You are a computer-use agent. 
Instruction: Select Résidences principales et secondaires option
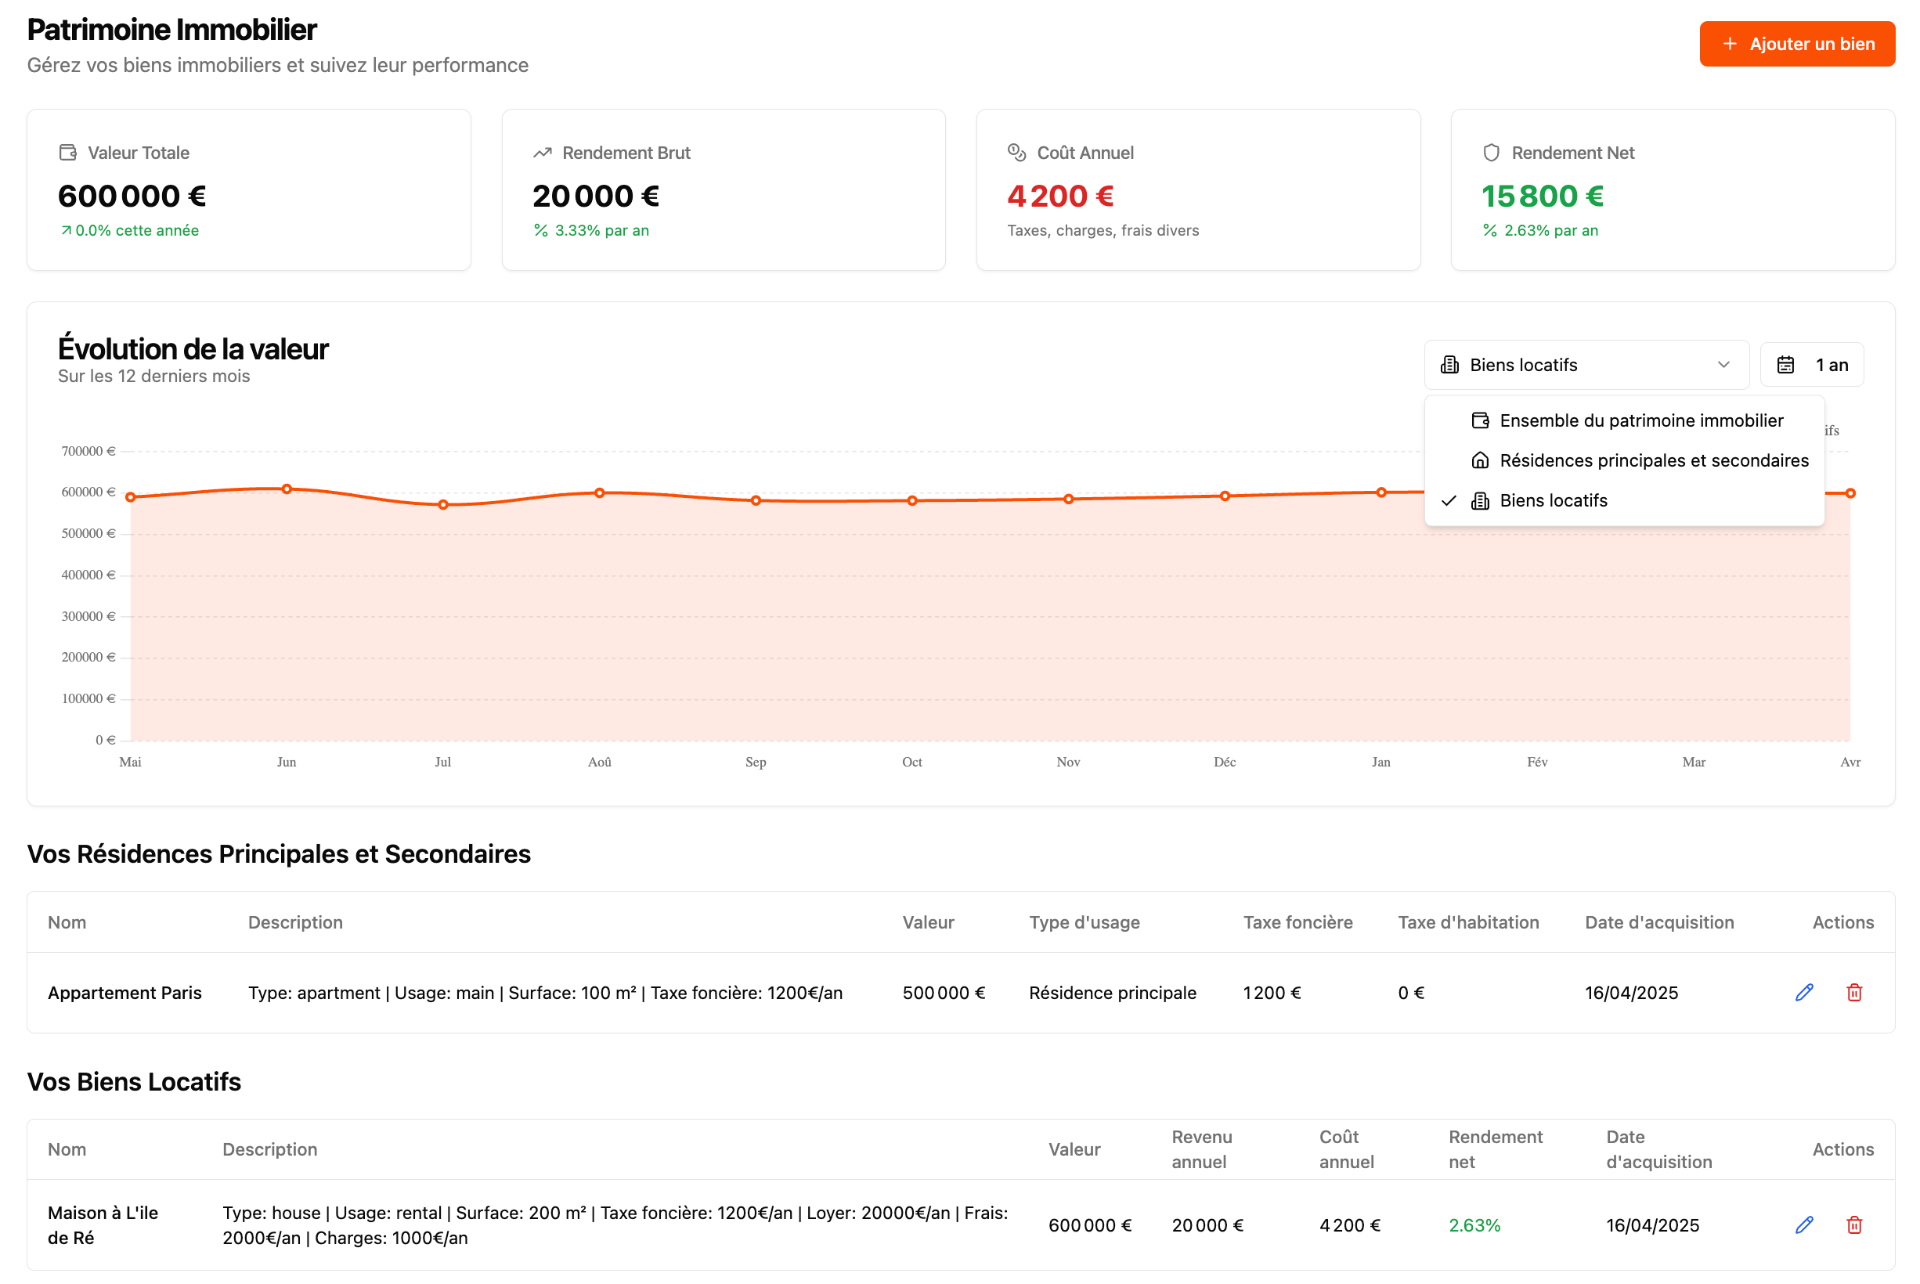pos(1653,461)
